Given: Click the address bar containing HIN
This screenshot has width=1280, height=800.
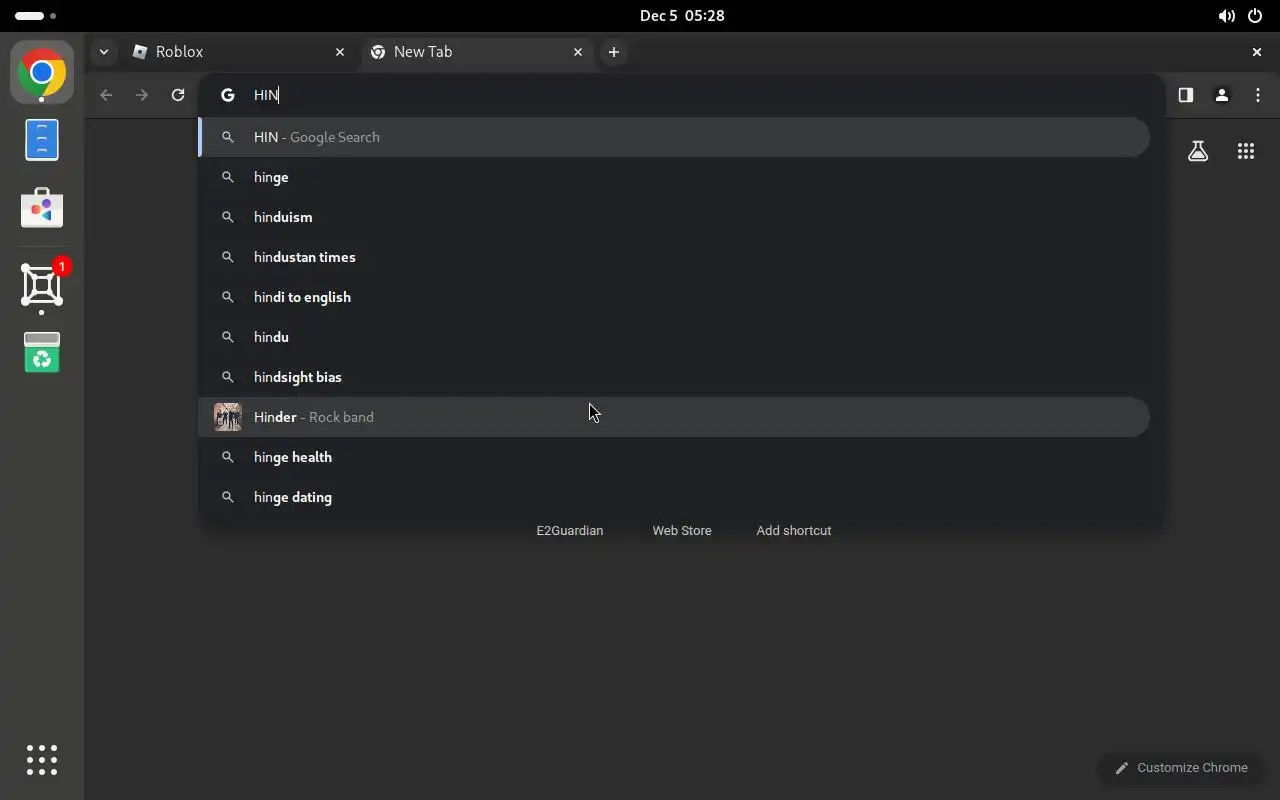Looking at the screenshot, I should coord(680,95).
